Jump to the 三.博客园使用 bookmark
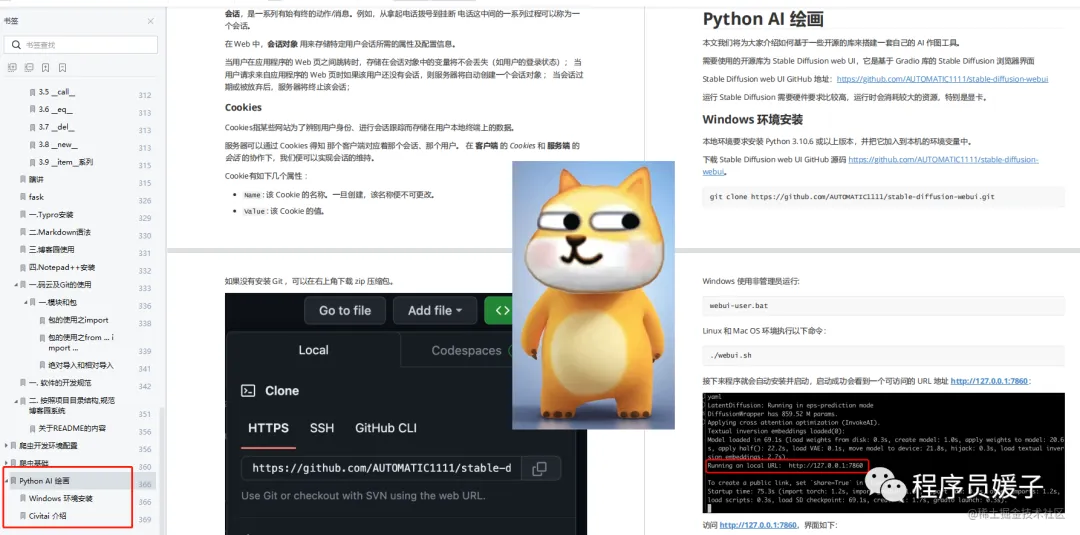 click(x=52, y=250)
